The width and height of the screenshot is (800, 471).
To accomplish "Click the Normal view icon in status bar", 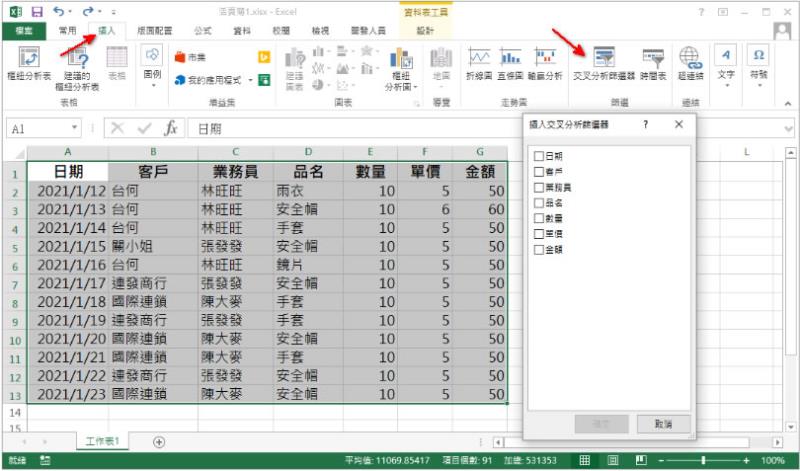I will (585, 460).
